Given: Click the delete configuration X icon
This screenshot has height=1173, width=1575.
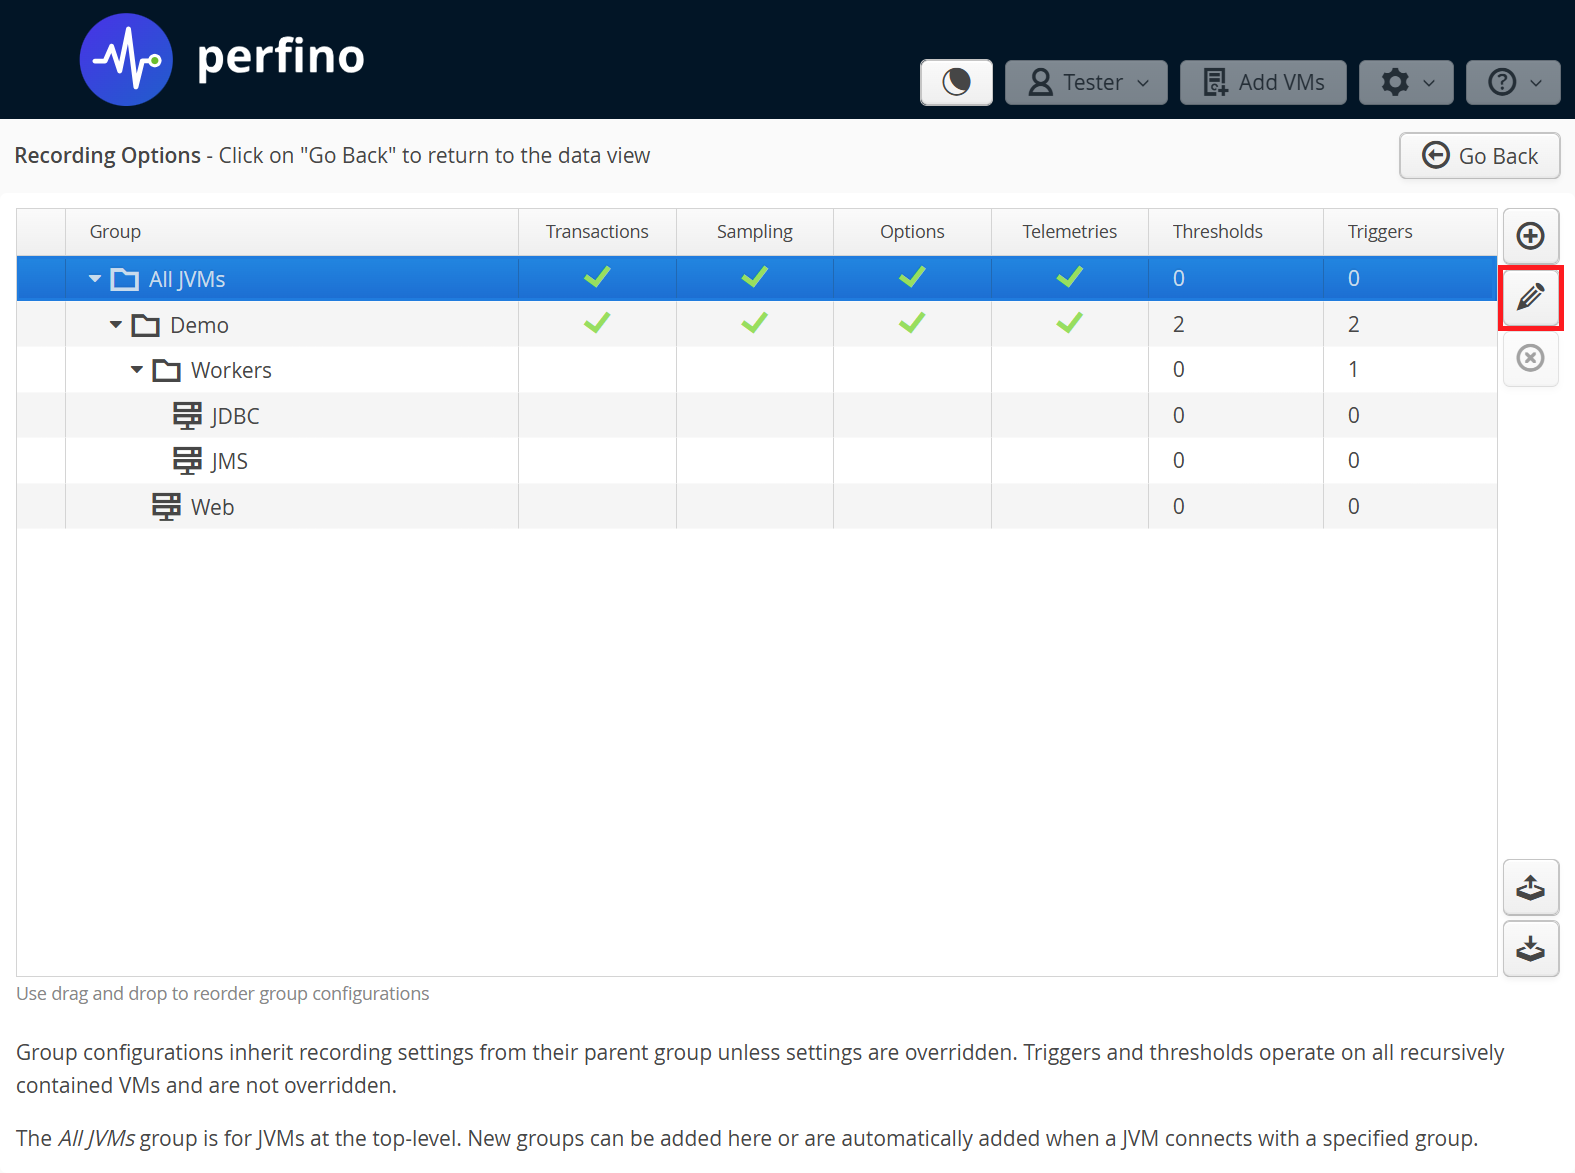Looking at the screenshot, I should 1530,358.
